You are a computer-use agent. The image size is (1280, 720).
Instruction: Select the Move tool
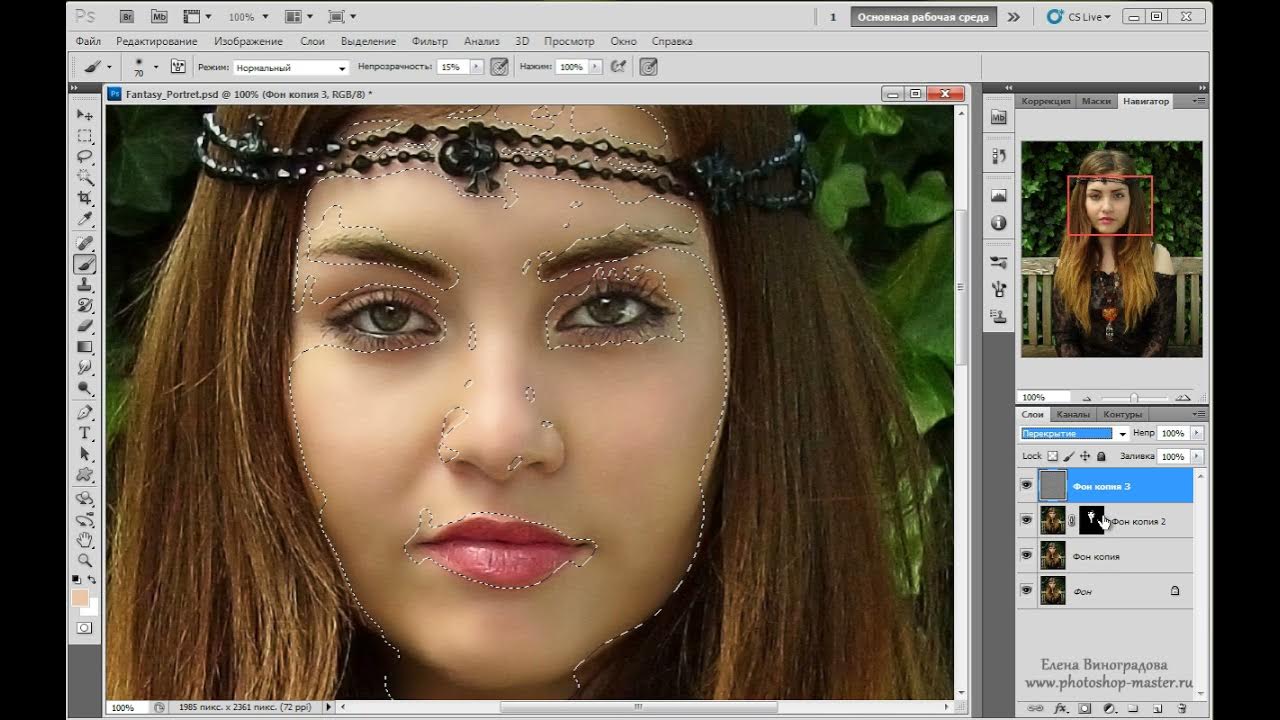[85, 115]
